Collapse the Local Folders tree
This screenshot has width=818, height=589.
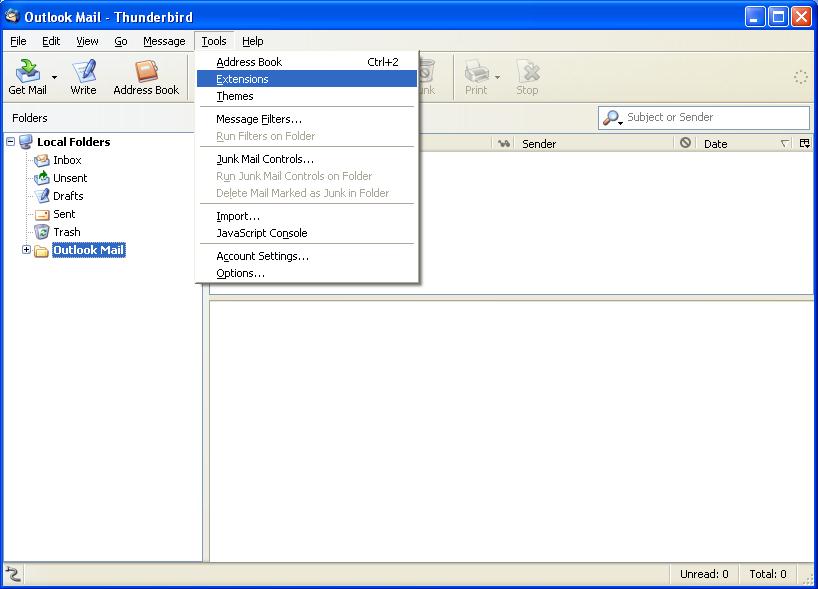point(10,141)
